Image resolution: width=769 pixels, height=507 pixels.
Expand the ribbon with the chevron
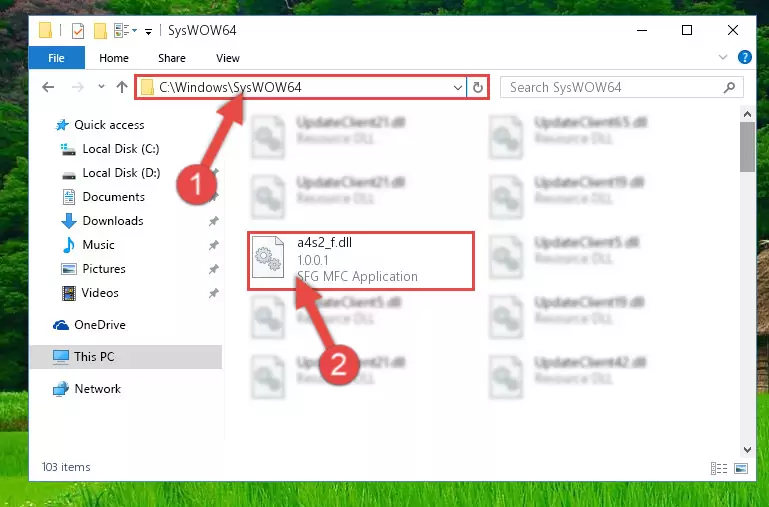(722, 57)
